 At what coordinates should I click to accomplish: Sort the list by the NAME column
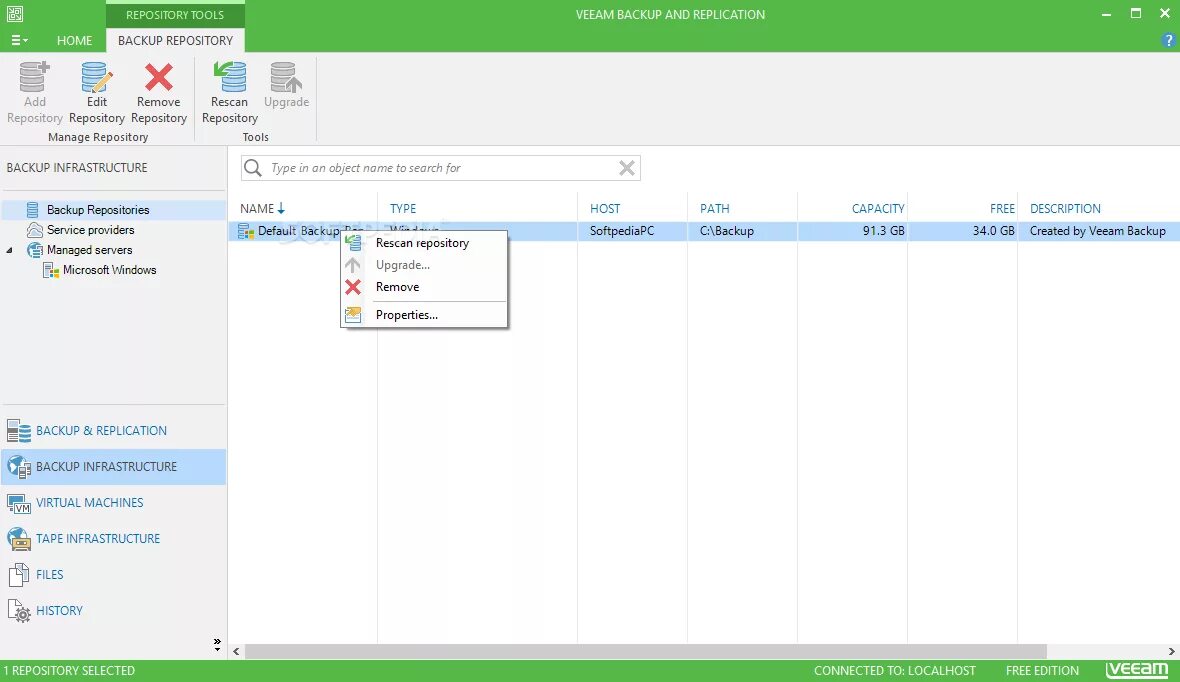(262, 209)
